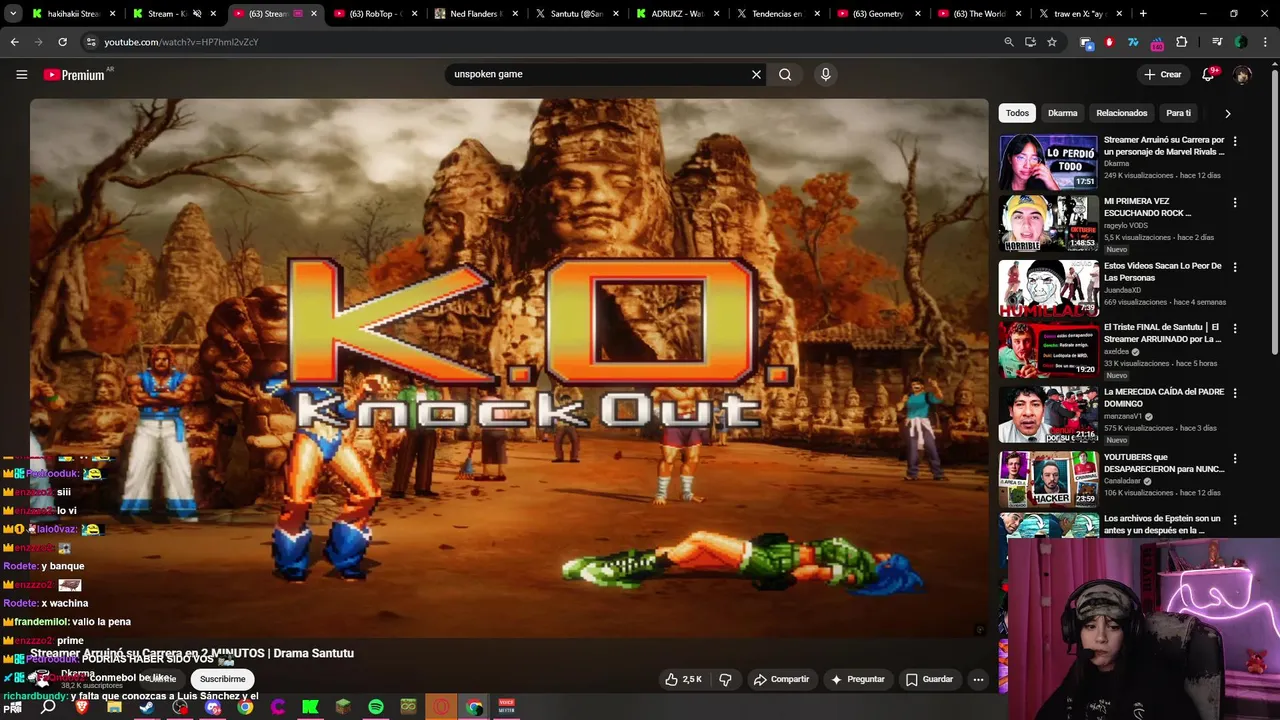Open options for El Triste FINAL video
1280x720 pixels.
pos(1235,328)
